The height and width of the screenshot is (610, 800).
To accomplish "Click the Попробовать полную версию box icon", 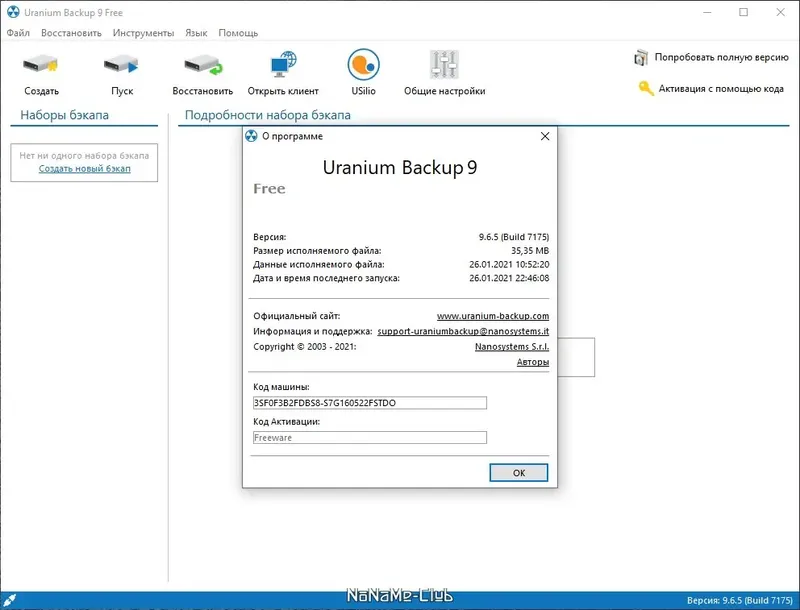I will pos(641,58).
